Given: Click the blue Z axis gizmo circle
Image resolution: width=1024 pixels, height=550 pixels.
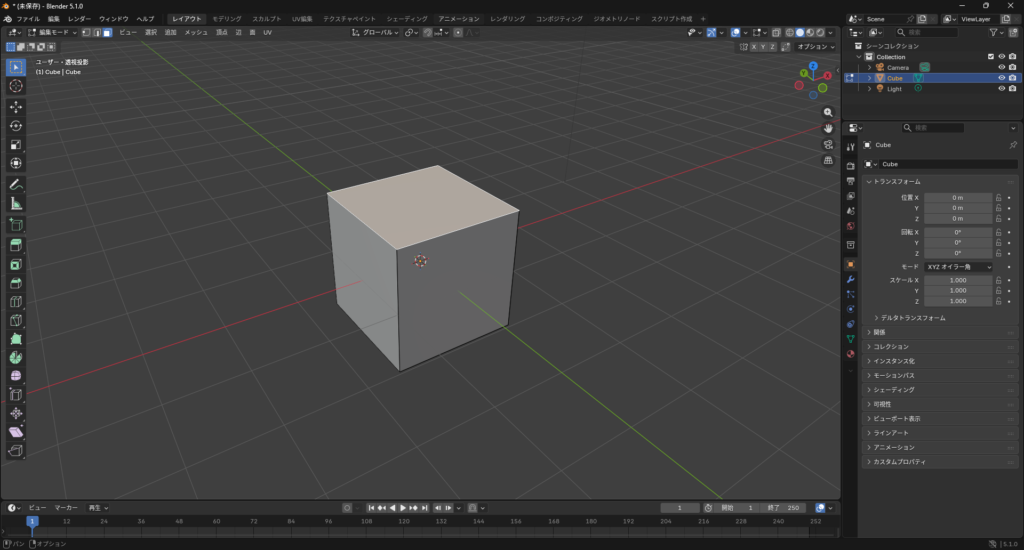Looking at the screenshot, I should click(813, 66).
